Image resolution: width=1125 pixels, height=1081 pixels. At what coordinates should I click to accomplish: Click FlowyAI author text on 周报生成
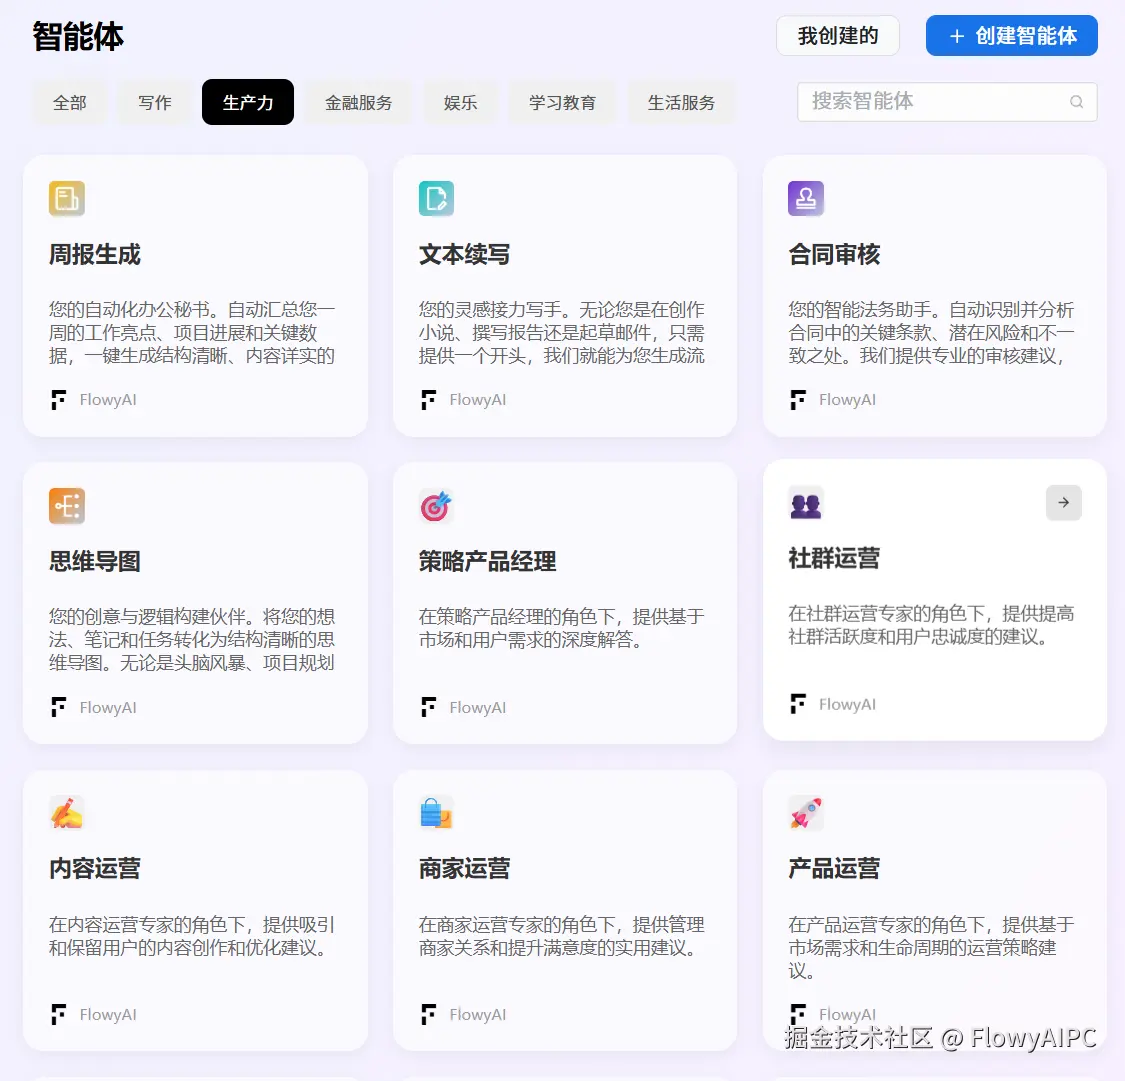point(108,400)
